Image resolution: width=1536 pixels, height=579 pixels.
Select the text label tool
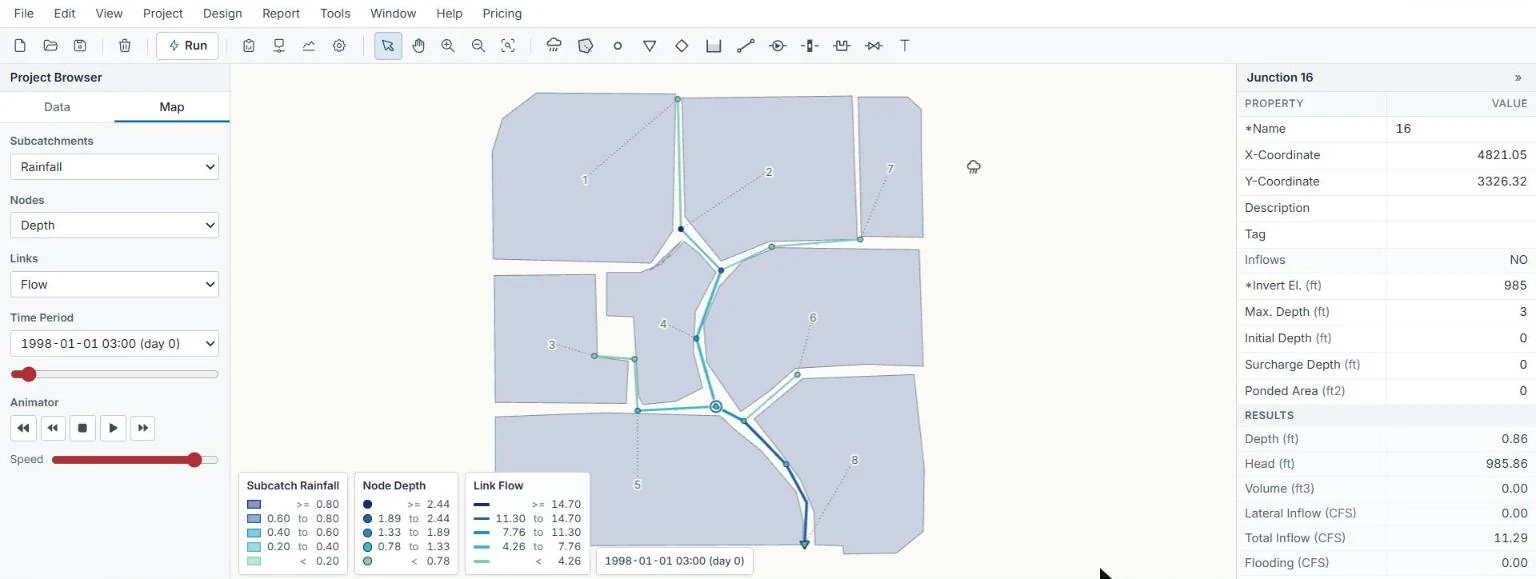coord(905,45)
